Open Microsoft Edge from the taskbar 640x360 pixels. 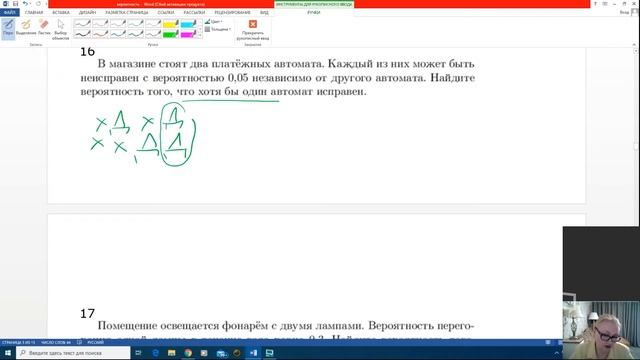156,353
